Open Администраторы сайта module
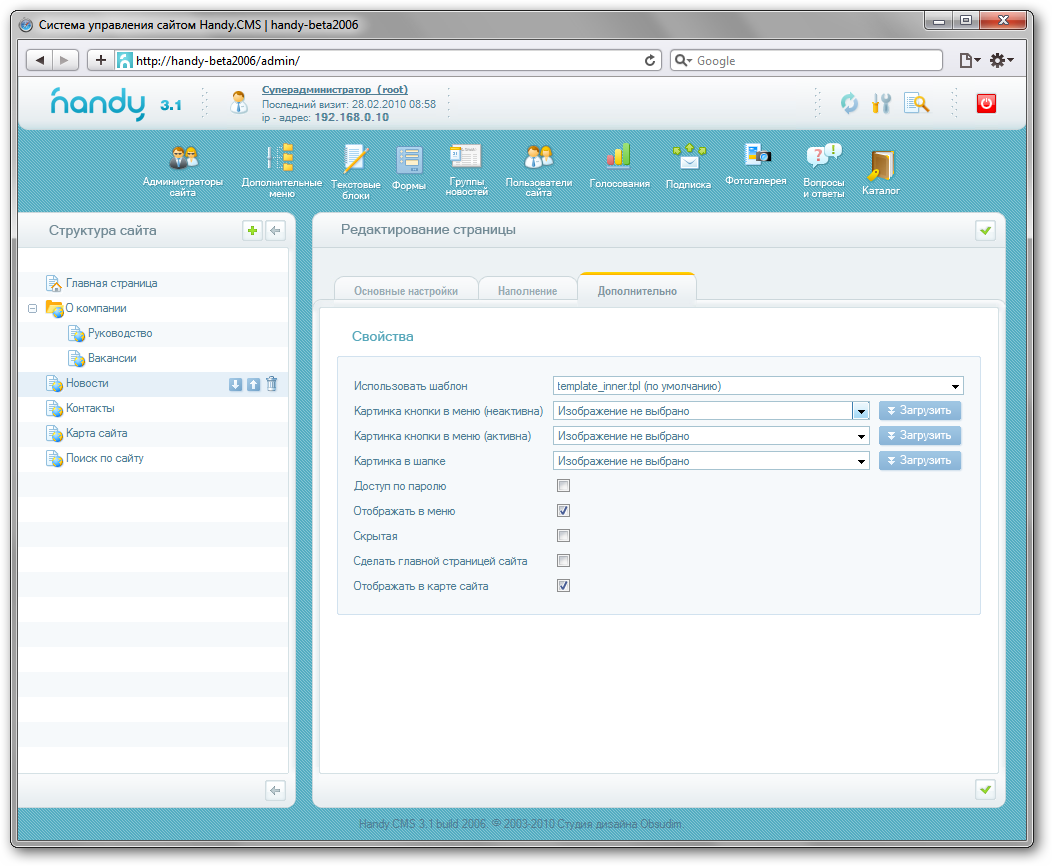Screen dimensions: 1052x866 tap(183, 160)
